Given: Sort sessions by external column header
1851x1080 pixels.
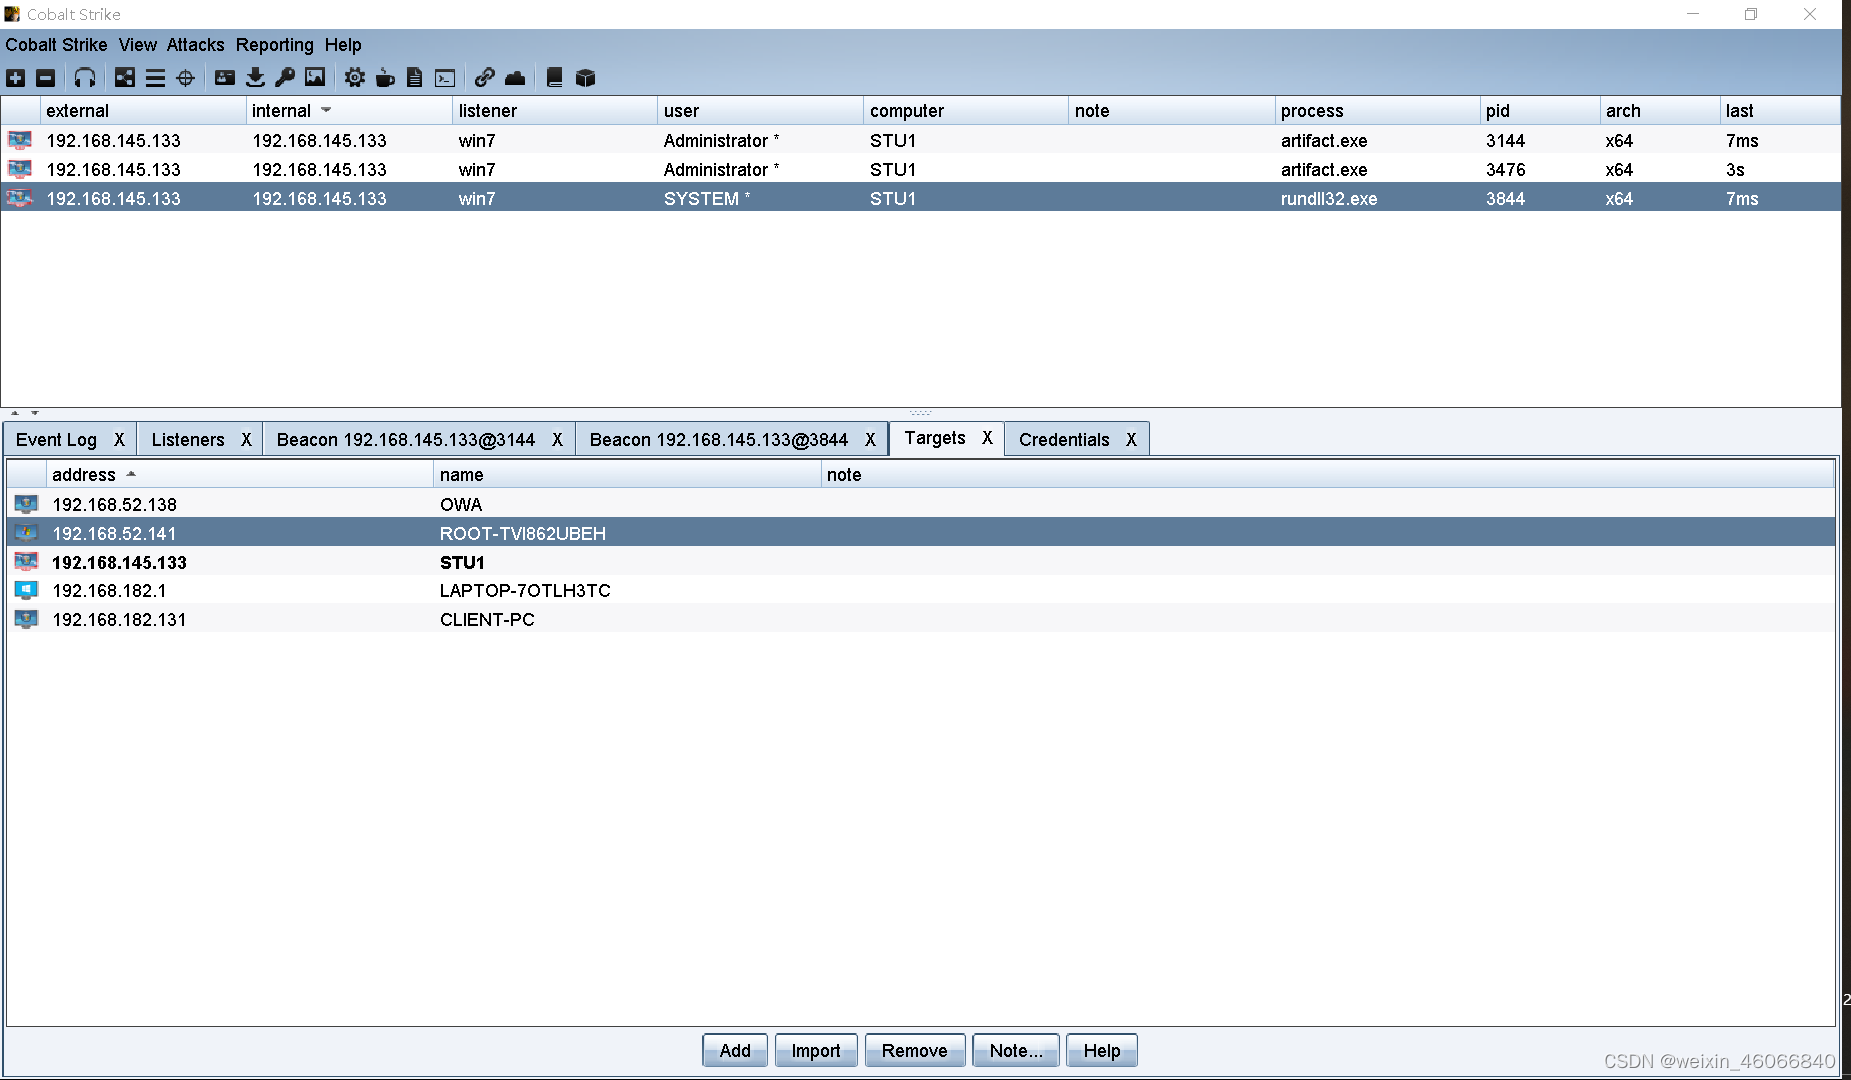Looking at the screenshot, I should 143,111.
